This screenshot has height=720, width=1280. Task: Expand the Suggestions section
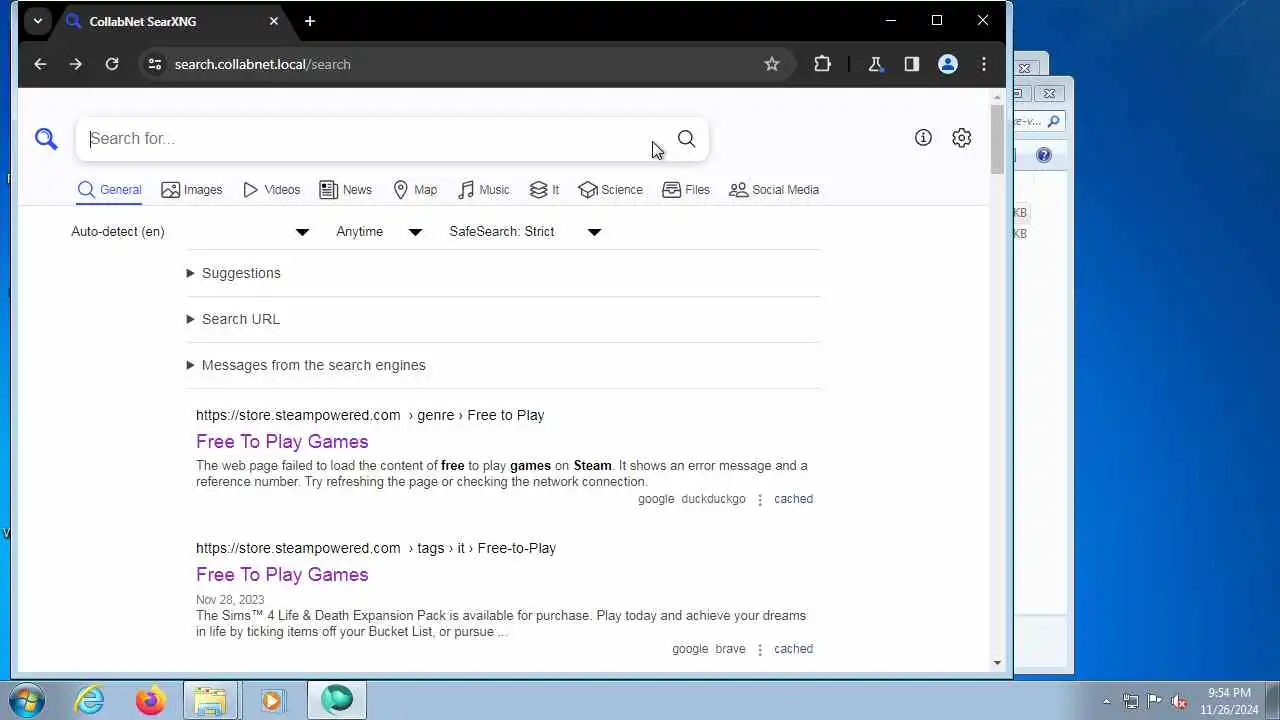tap(233, 273)
